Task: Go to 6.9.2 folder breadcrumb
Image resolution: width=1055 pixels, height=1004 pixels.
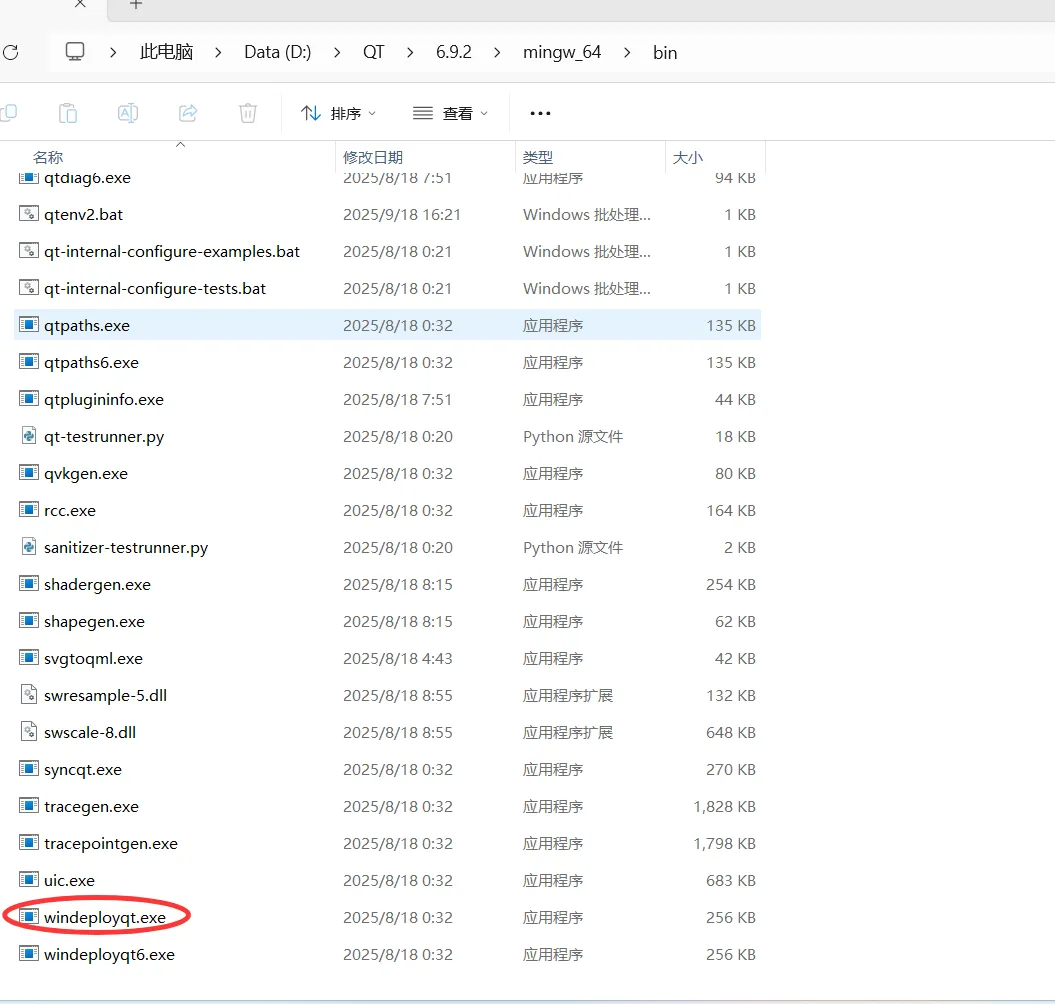Action: (453, 52)
